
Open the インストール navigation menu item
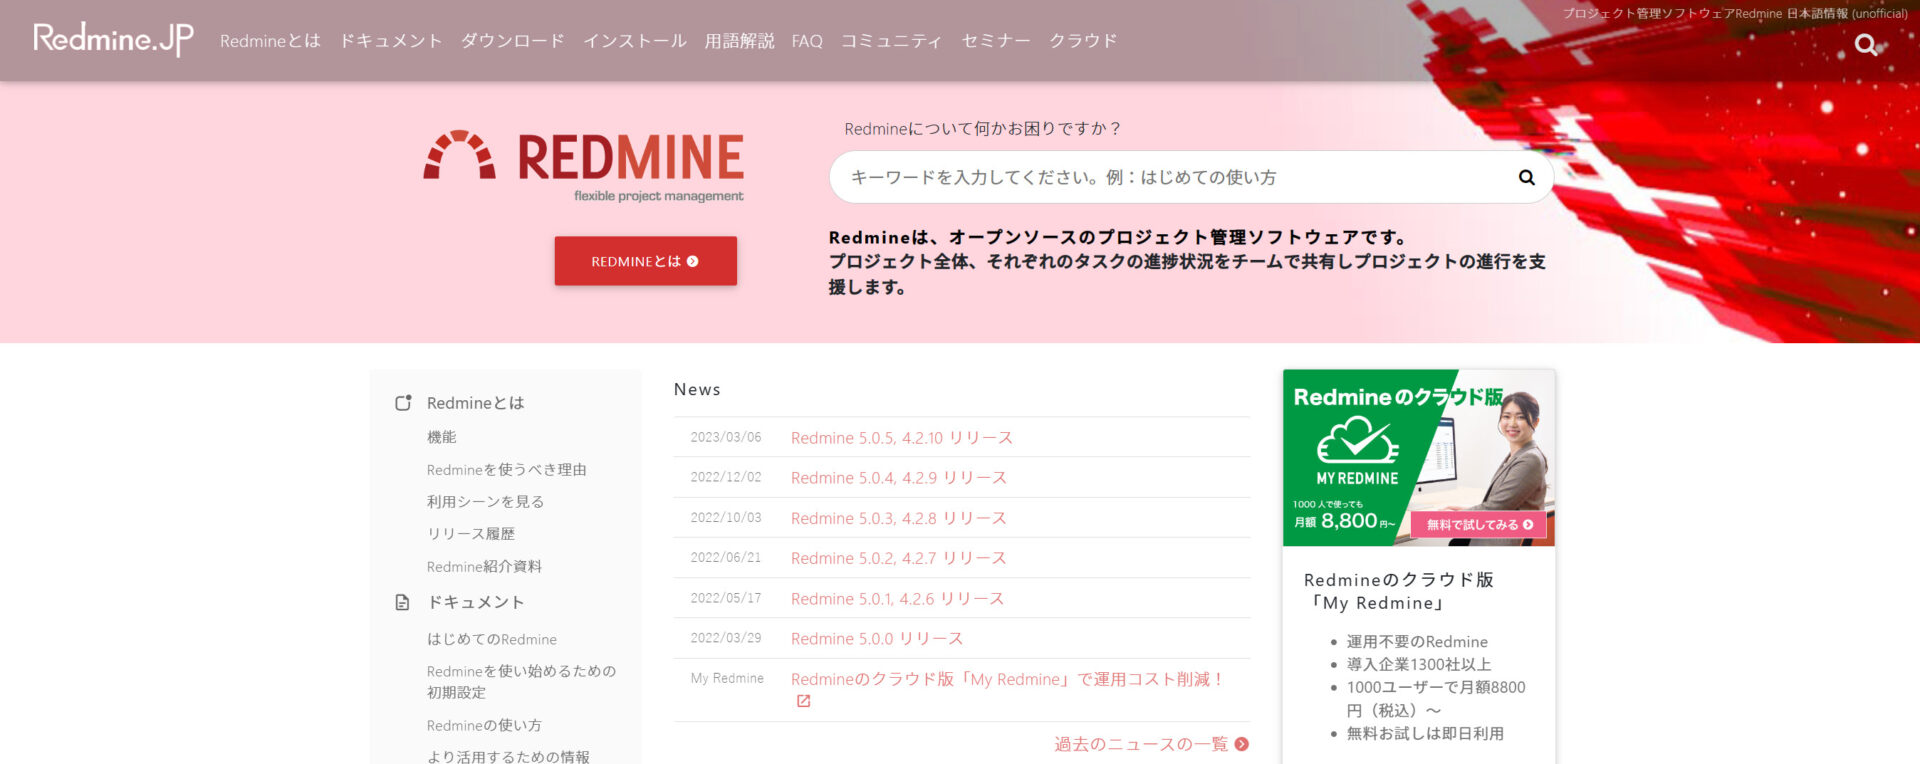(635, 41)
